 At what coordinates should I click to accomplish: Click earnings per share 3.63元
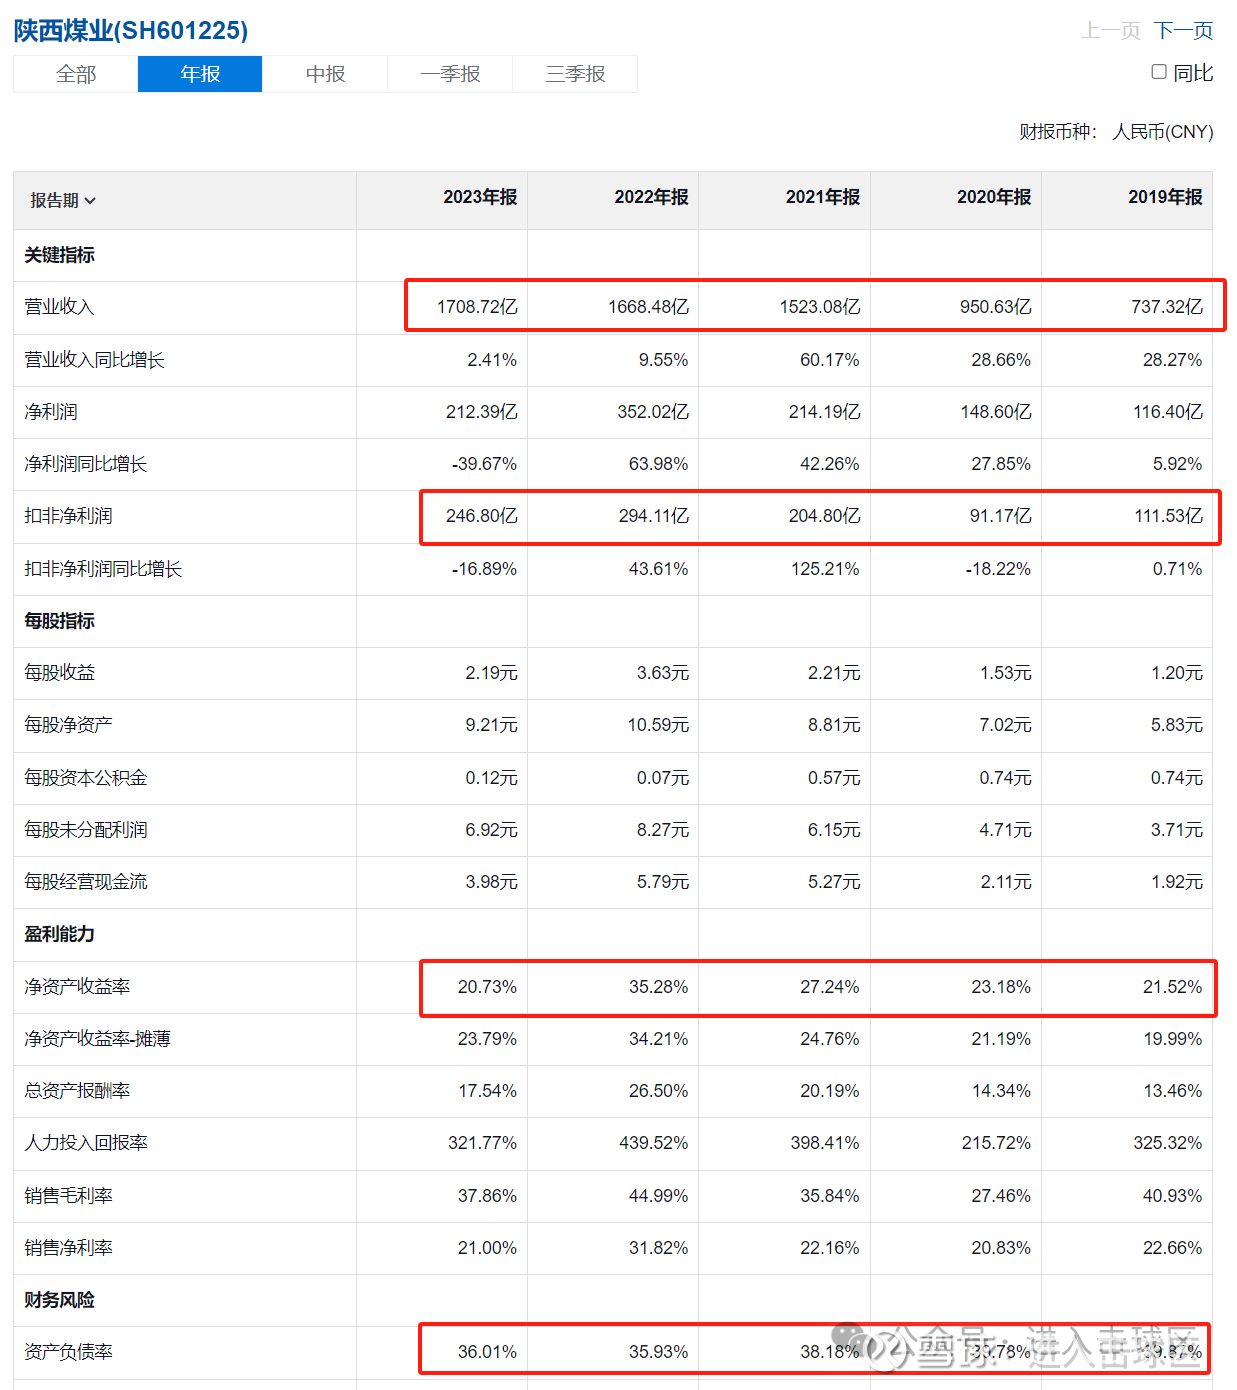[x=663, y=673]
